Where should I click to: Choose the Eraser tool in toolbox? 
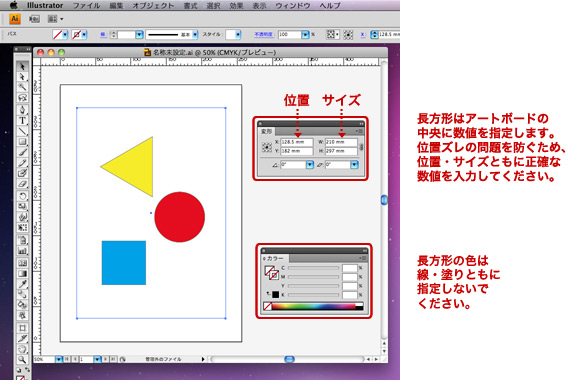[x=22, y=184]
